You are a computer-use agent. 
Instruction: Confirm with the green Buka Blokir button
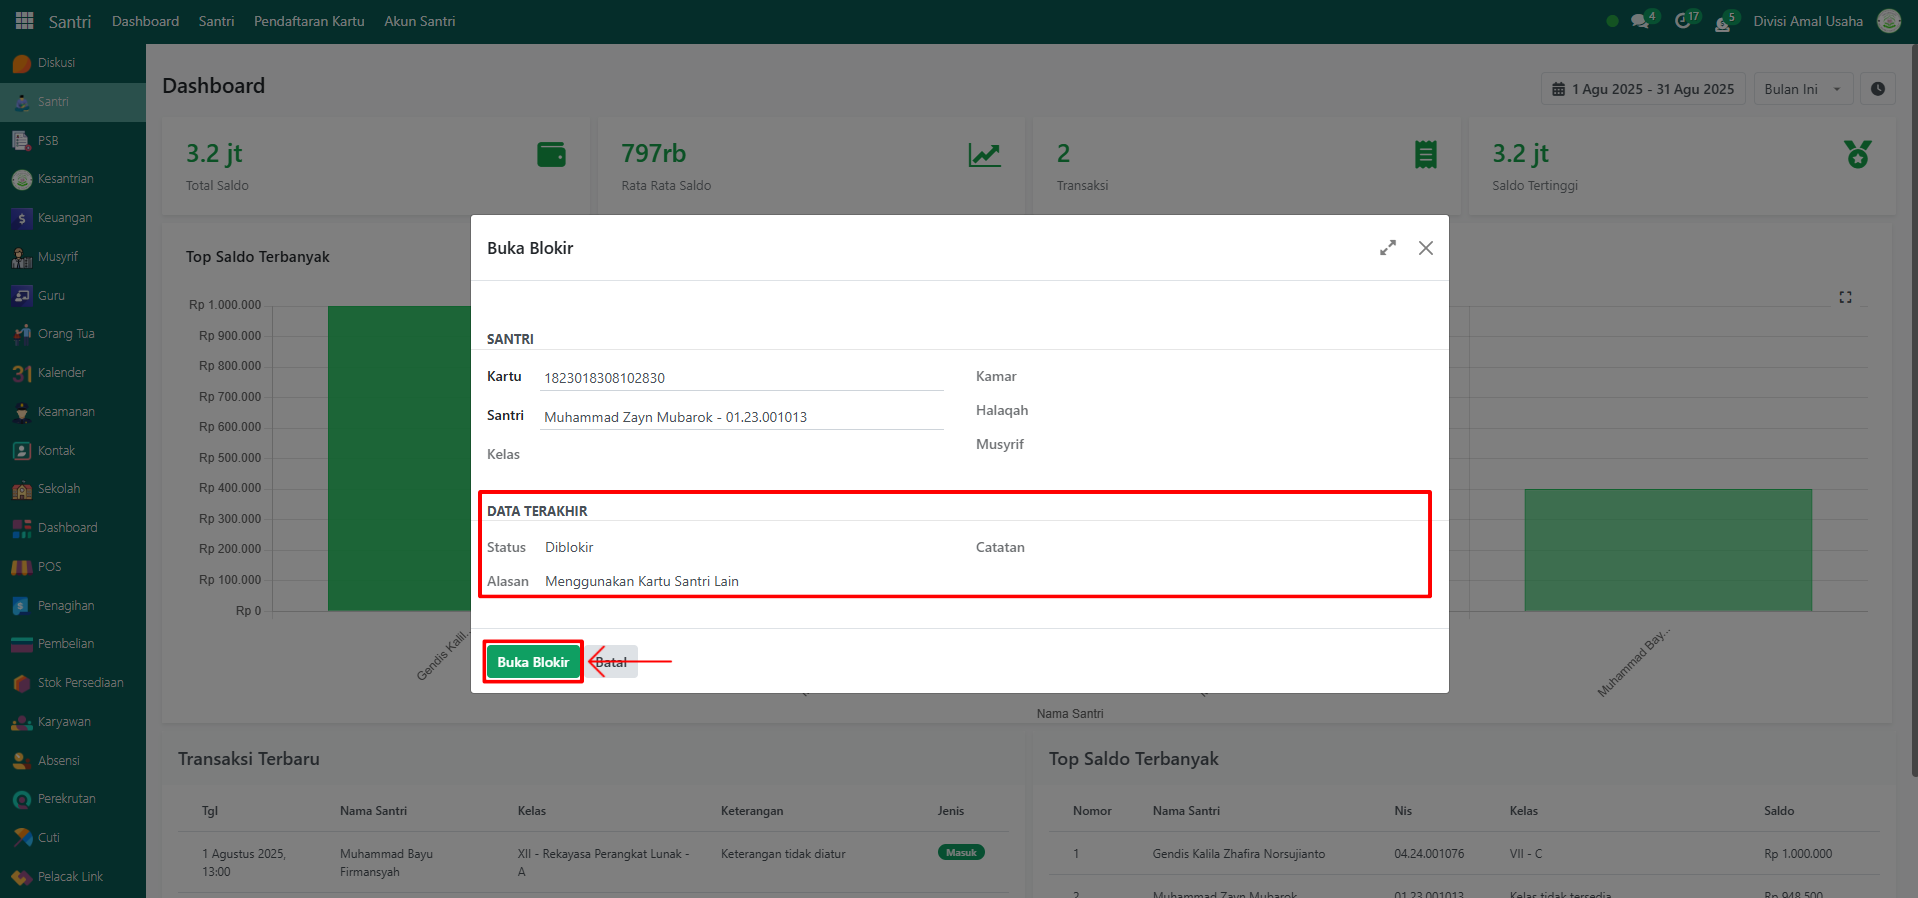click(533, 662)
